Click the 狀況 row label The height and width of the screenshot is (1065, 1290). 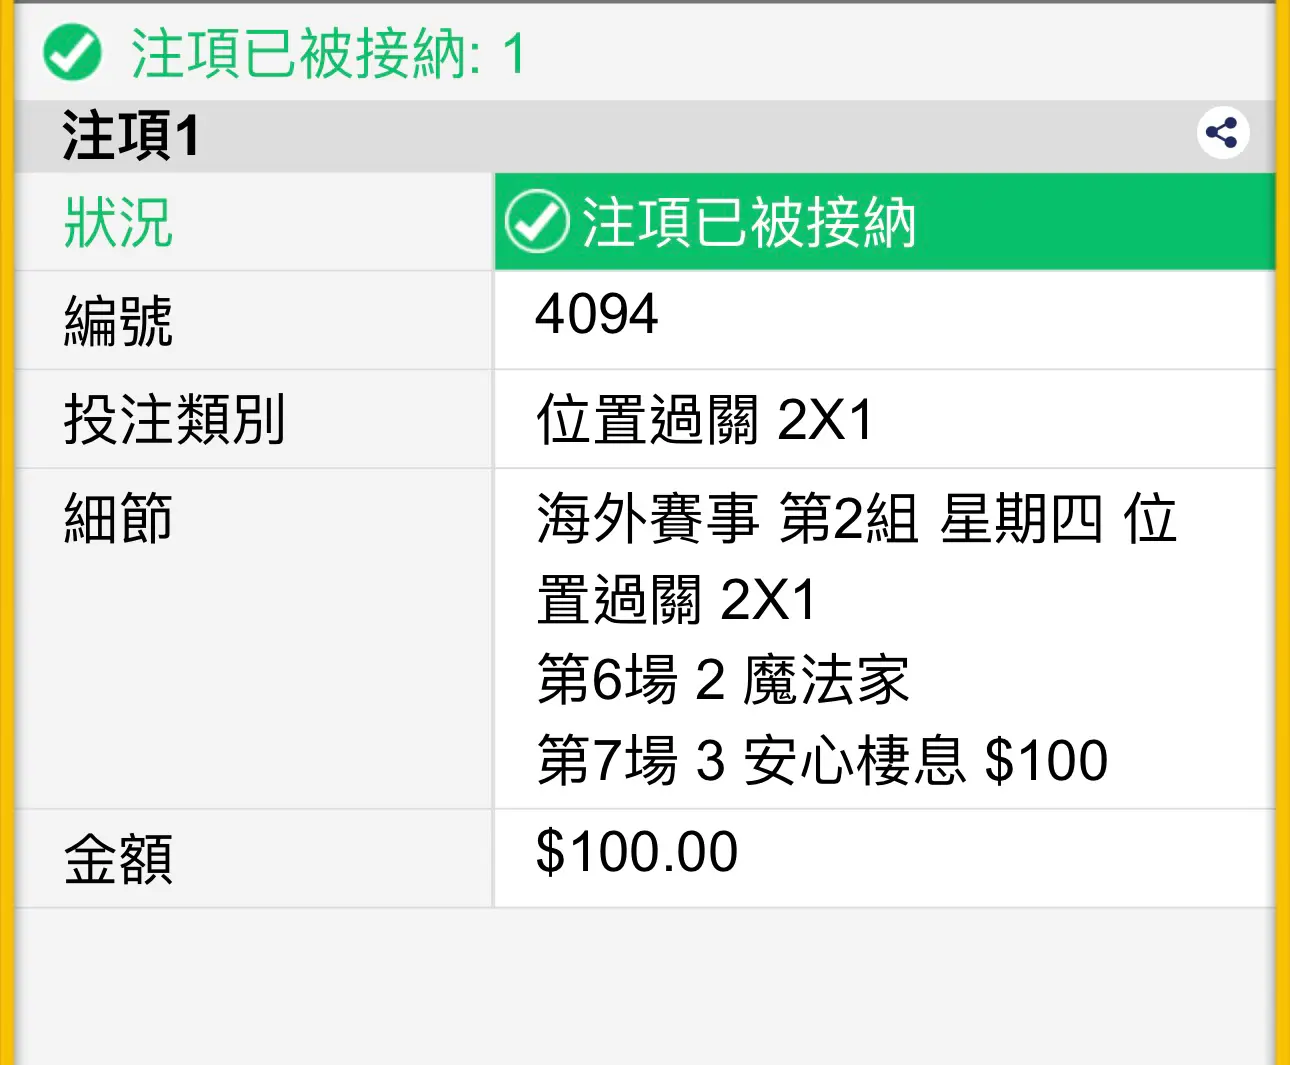click(119, 221)
